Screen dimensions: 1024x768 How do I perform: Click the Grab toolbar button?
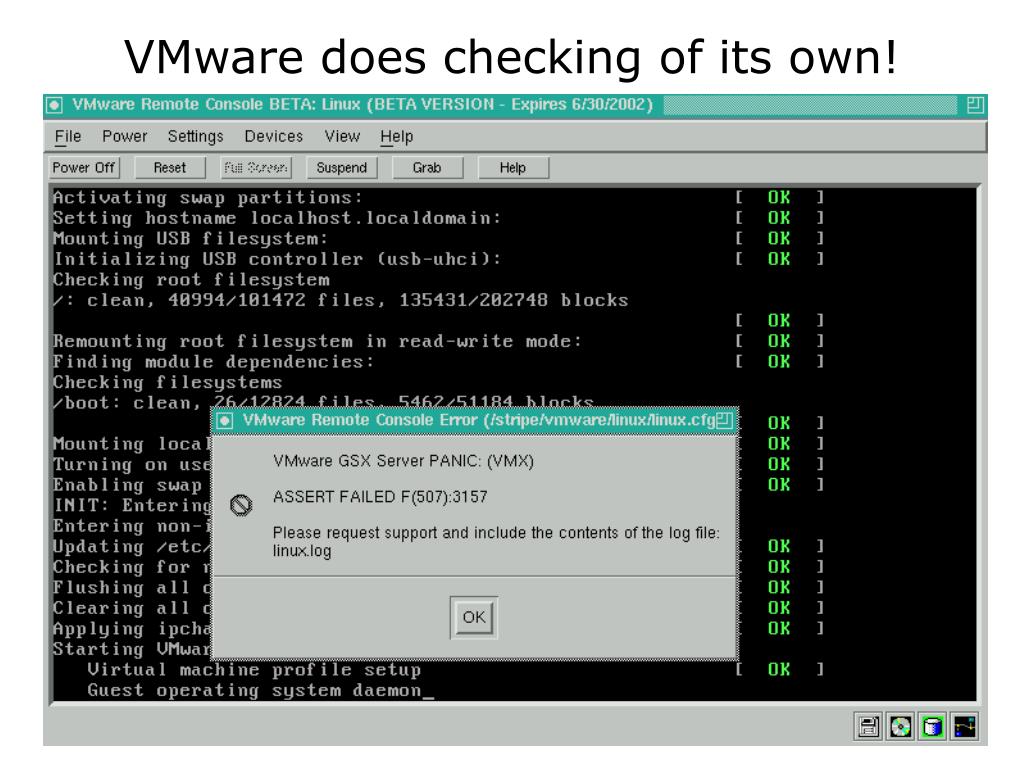pyautogui.click(x=427, y=168)
